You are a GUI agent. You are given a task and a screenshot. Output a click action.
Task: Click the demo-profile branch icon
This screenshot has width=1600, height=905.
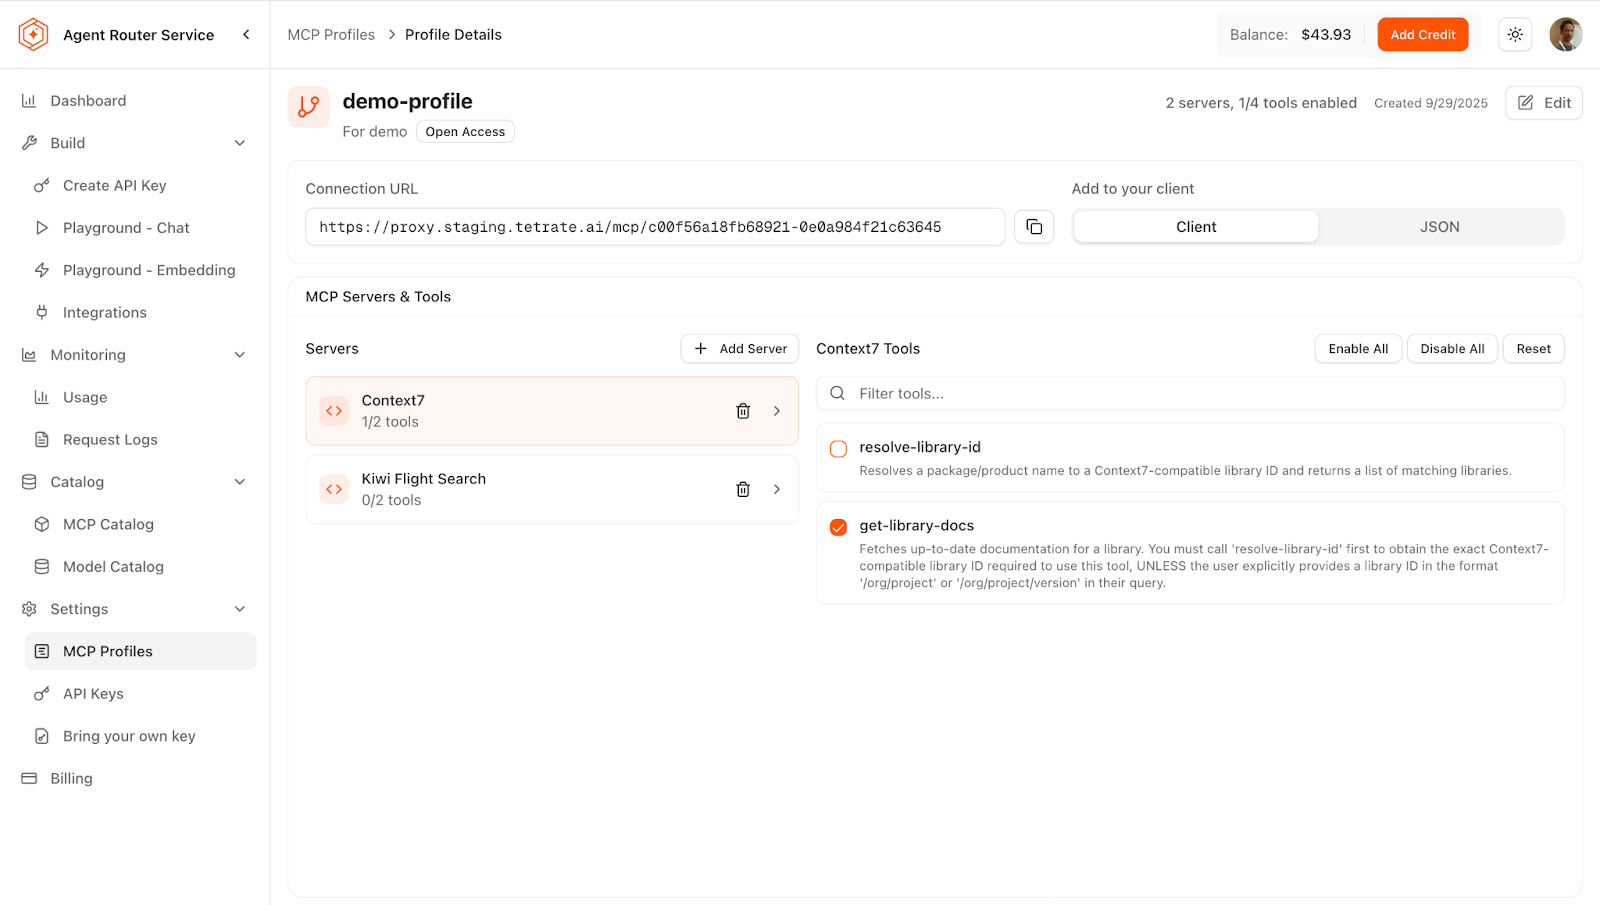[x=309, y=107]
